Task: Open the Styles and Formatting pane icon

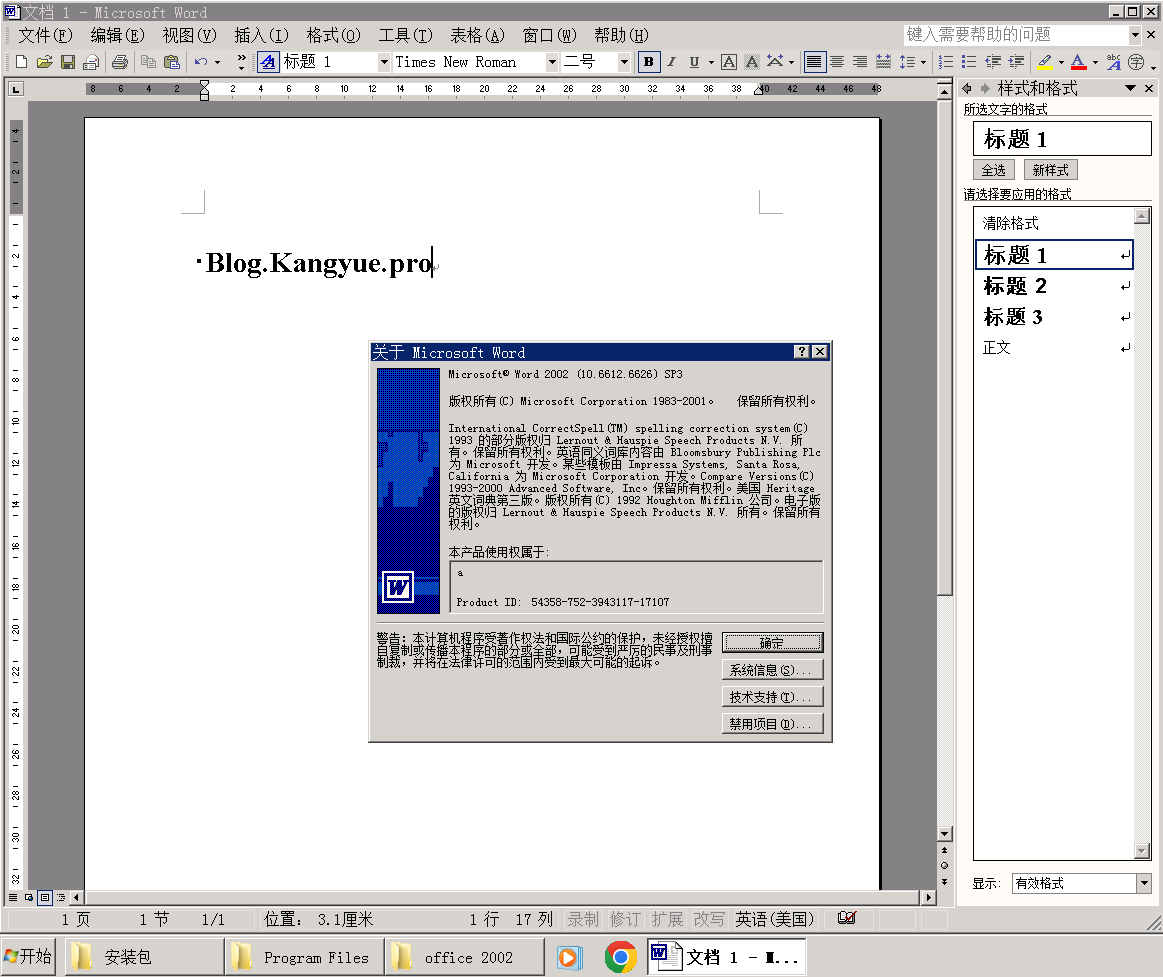Action: point(268,62)
